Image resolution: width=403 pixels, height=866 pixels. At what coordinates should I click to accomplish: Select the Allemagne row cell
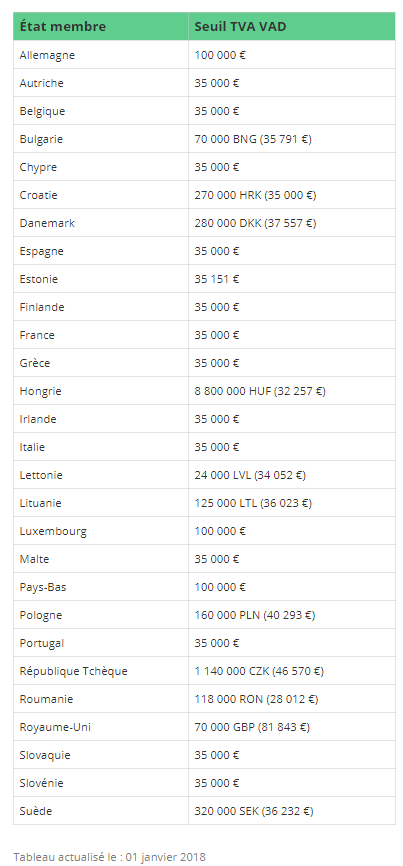(100, 55)
